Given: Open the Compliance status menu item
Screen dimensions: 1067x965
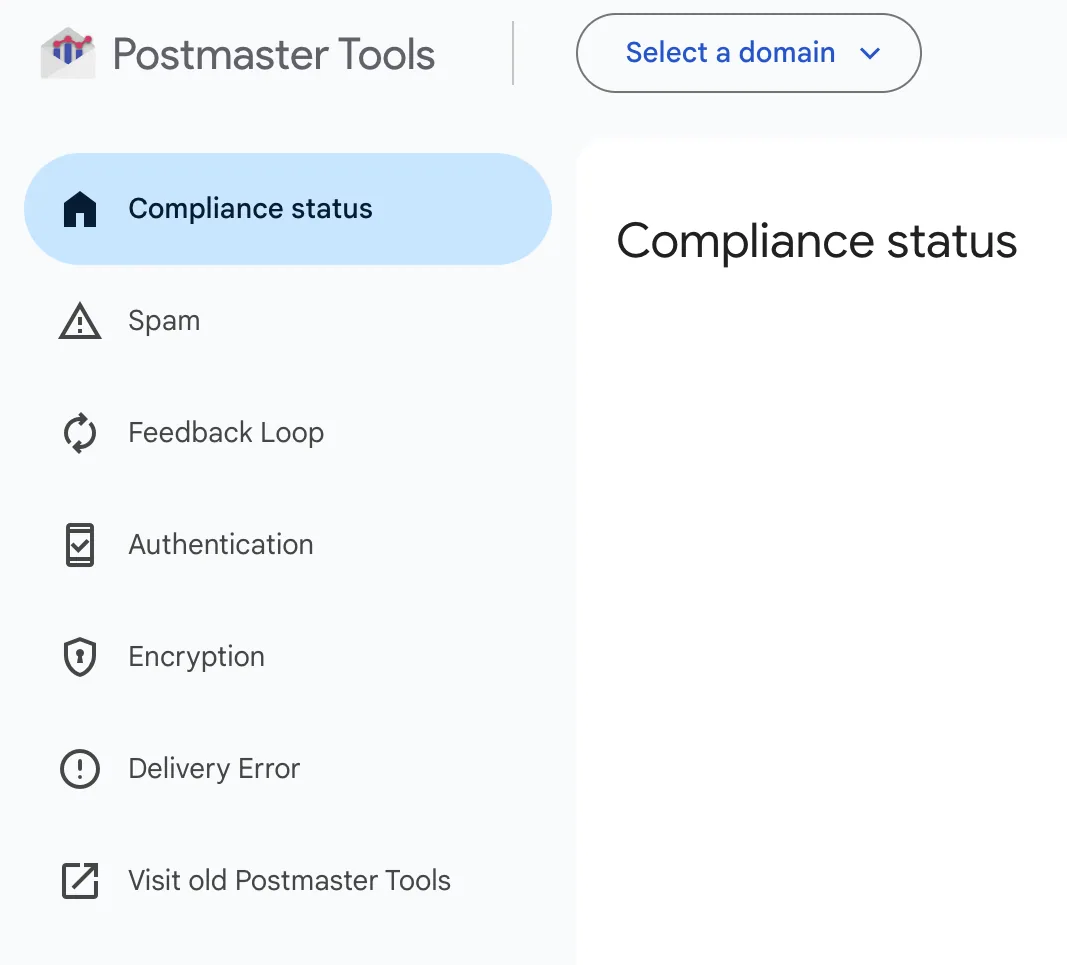Looking at the screenshot, I should click(x=288, y=209).
